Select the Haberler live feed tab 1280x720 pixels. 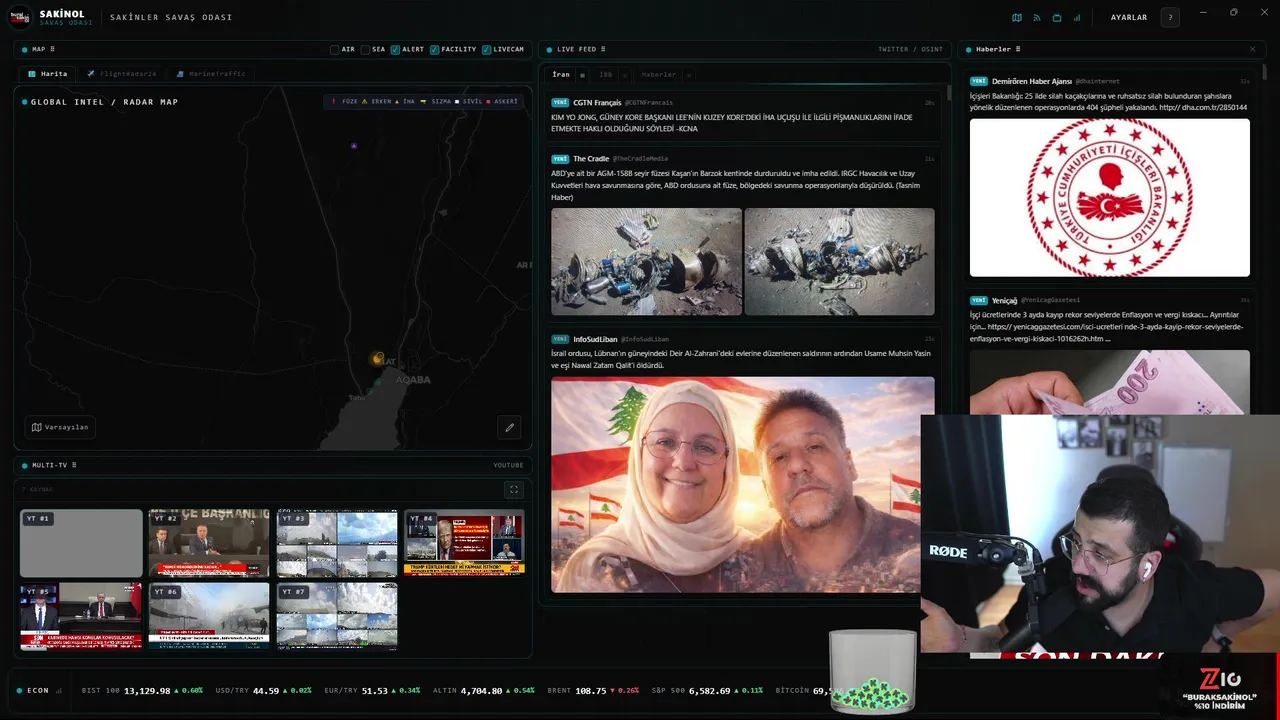pos(659,75)
